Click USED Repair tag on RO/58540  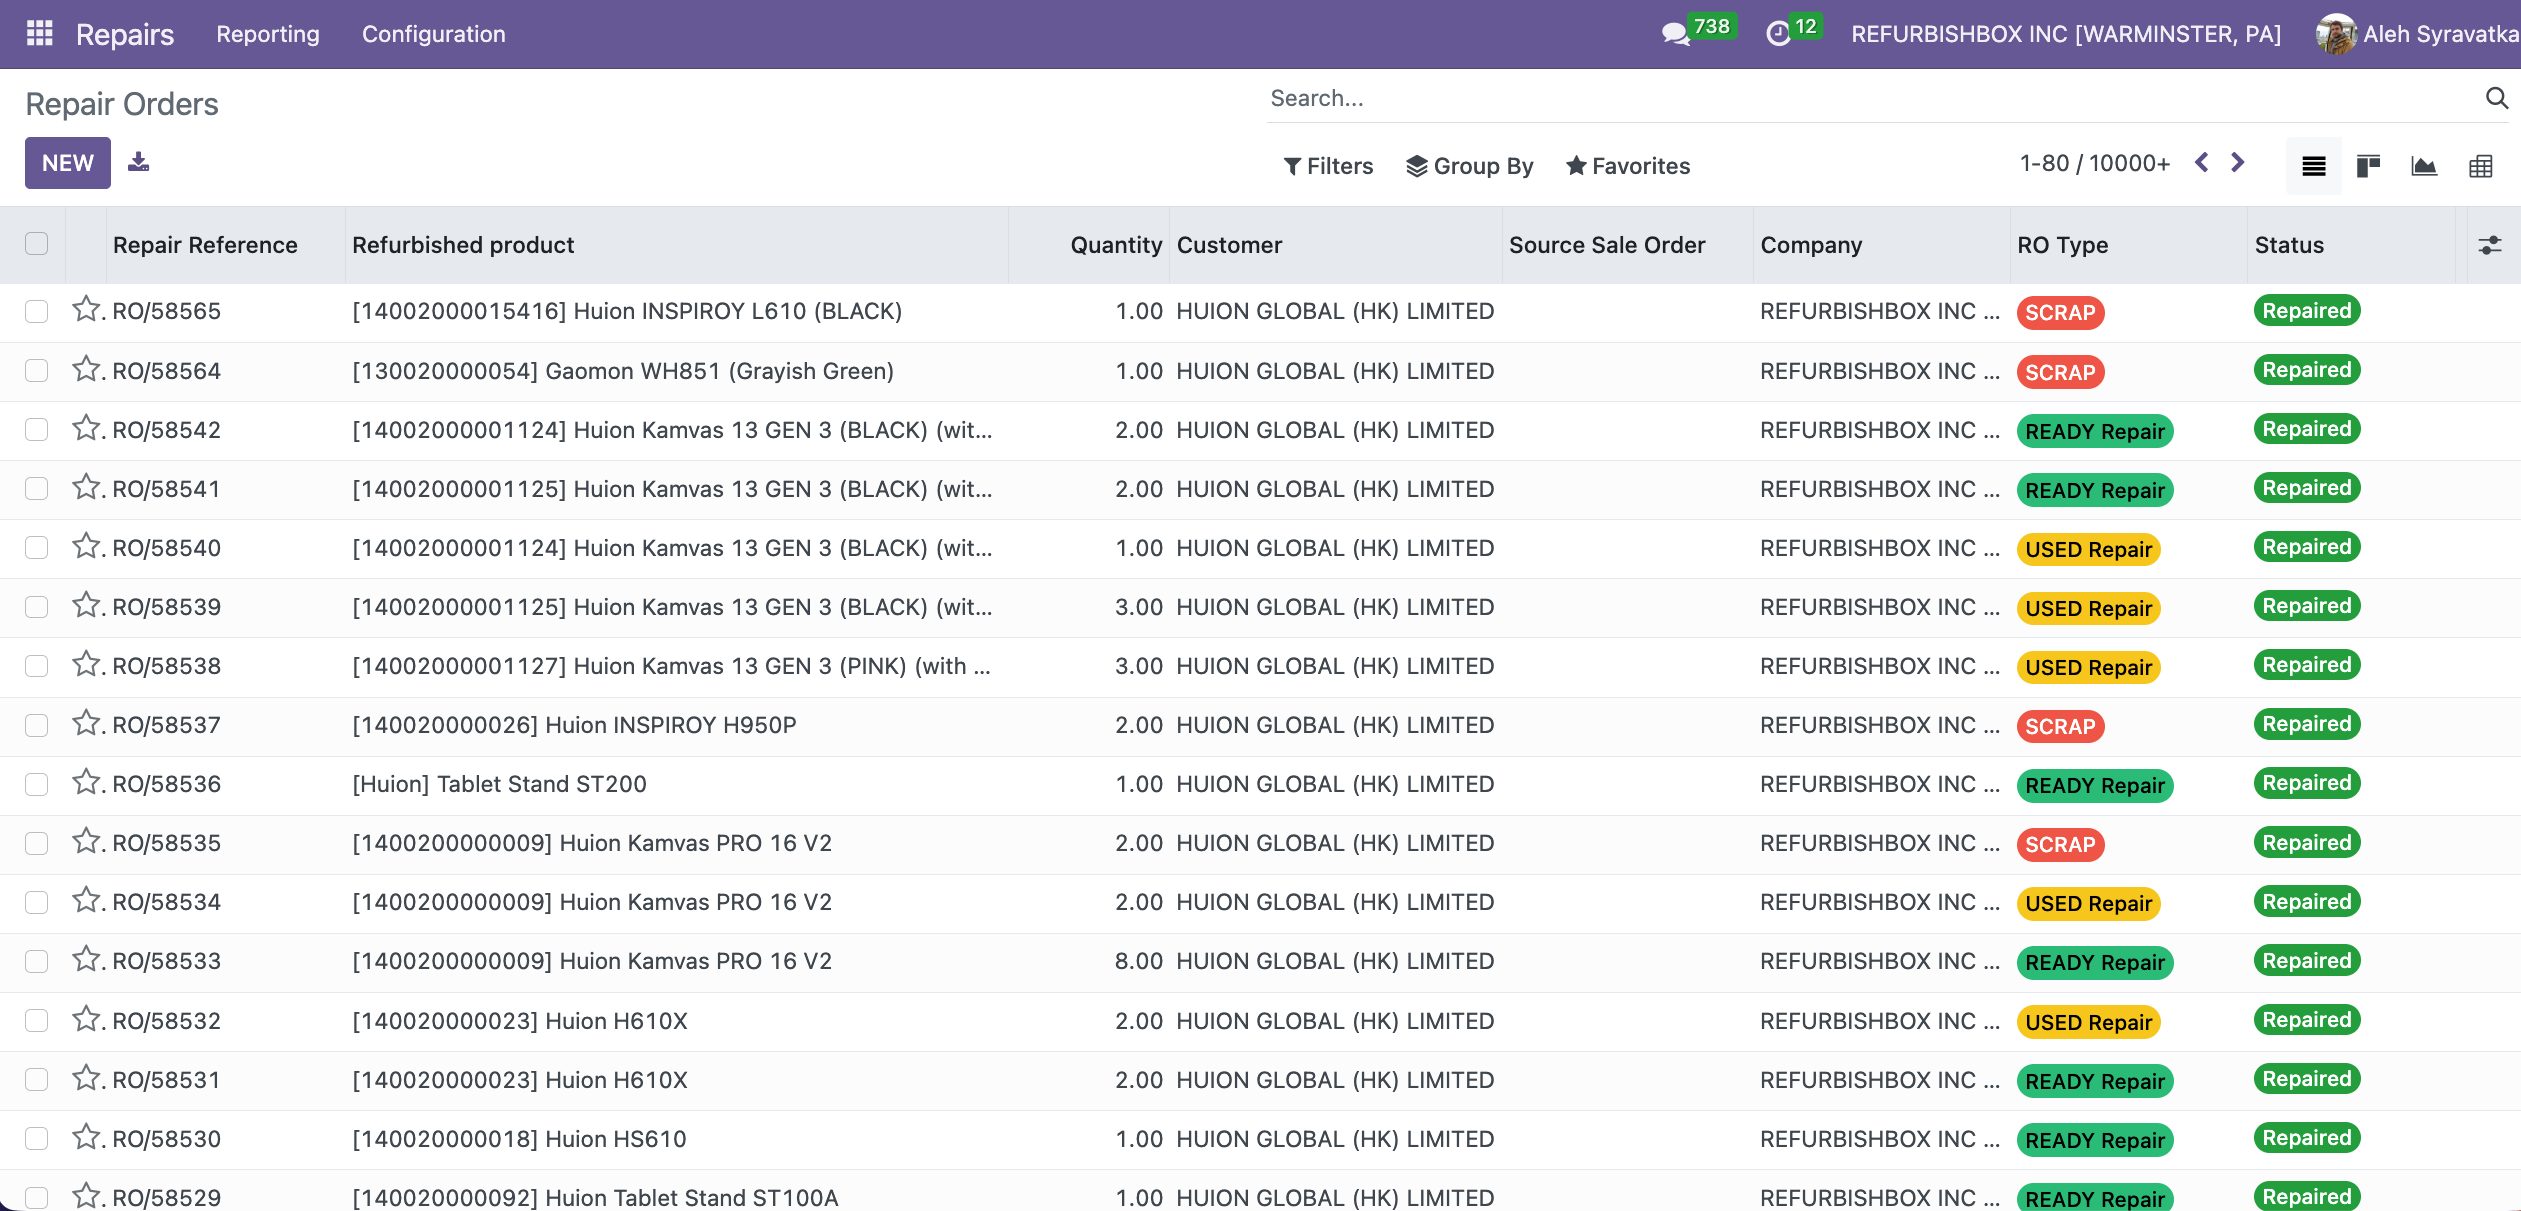coord(2088,549)
